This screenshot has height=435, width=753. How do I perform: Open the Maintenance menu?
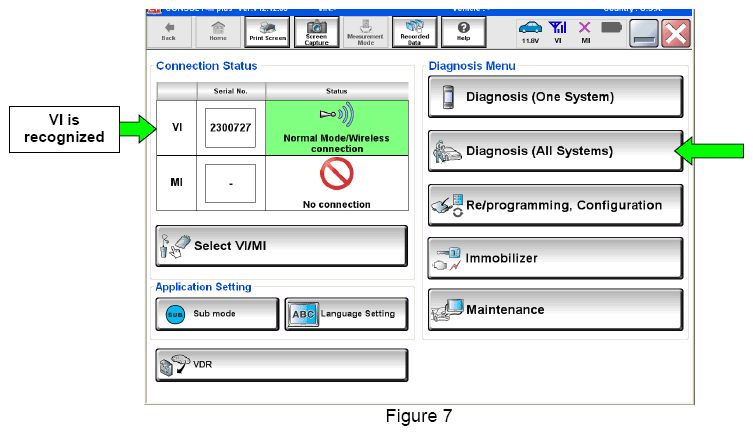coord(555,310)
